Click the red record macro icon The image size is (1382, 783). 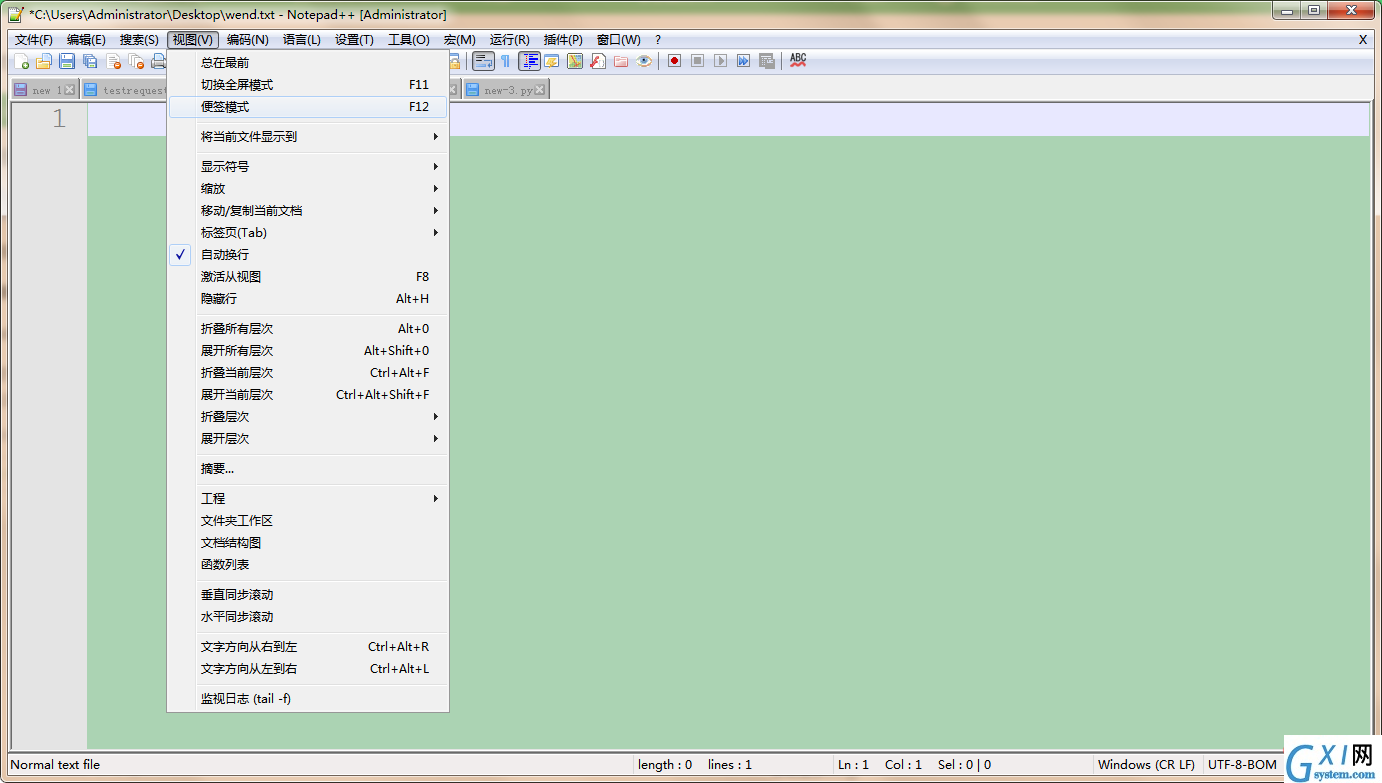(x=674, y=61)
